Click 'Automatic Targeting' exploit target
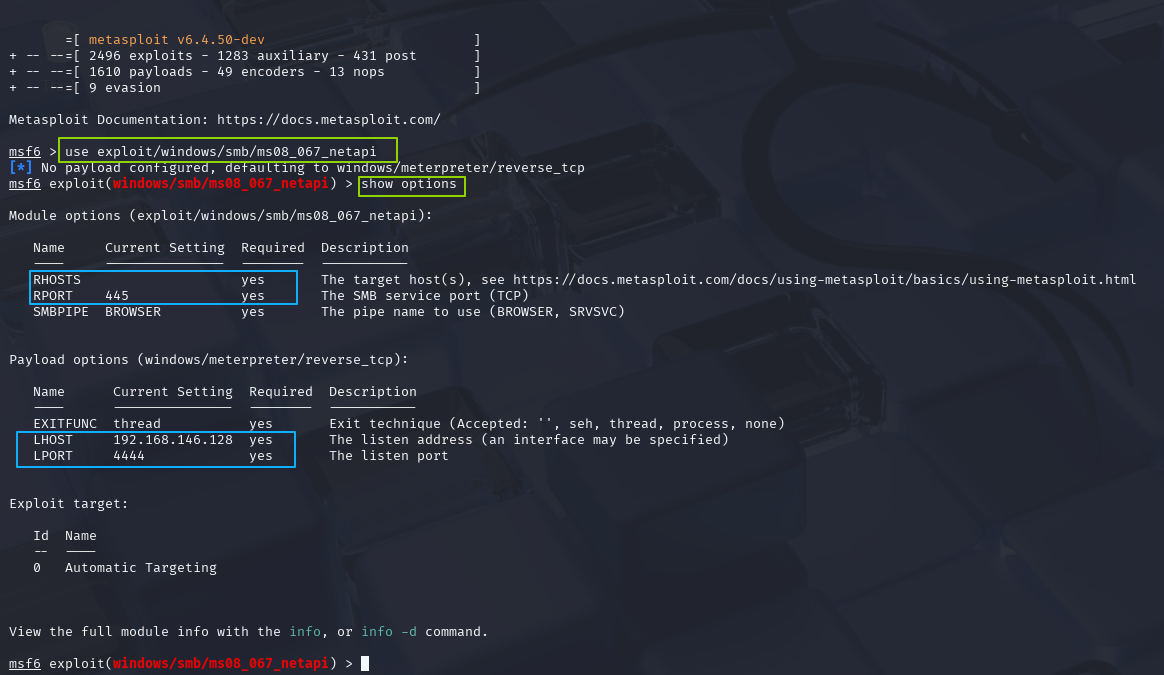Viewport: 1164px width, 675px height. (x=140, y=568)
